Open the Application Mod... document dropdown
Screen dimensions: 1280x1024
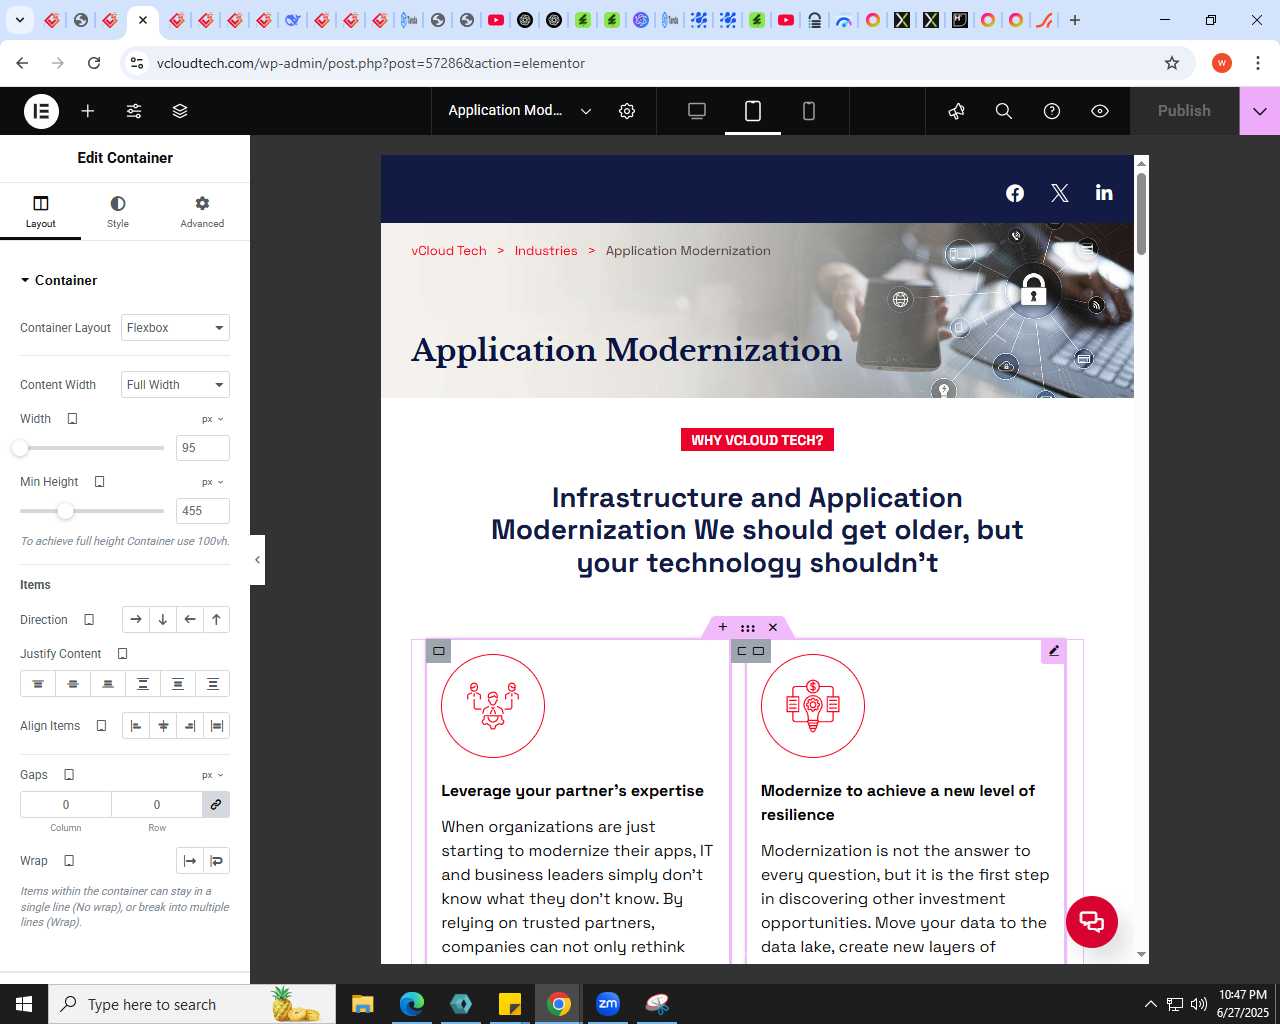point(520,111)
